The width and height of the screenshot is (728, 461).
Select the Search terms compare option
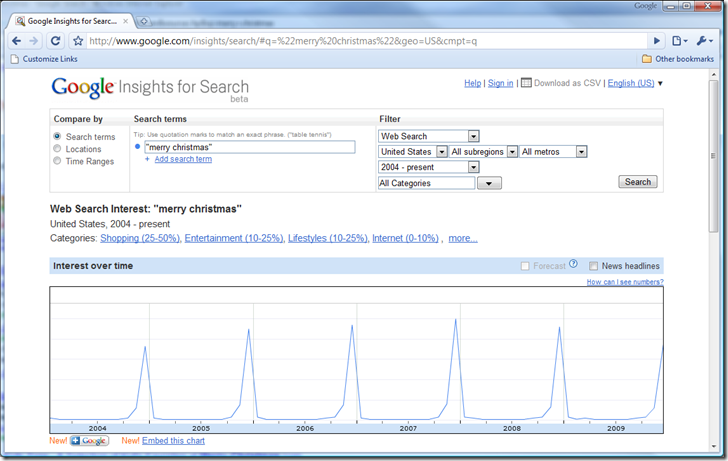tap(57, 136)
